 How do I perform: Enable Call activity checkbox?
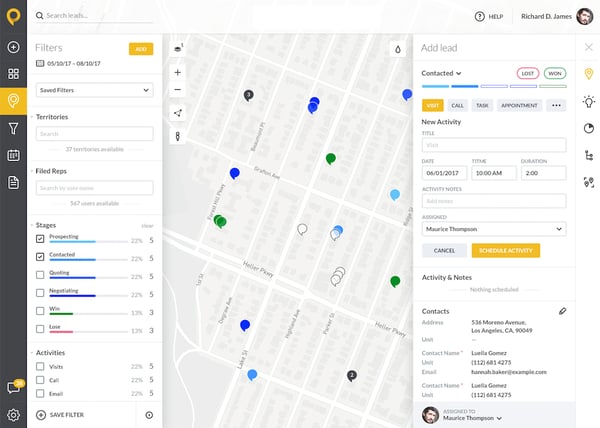(x=40, y=380)
